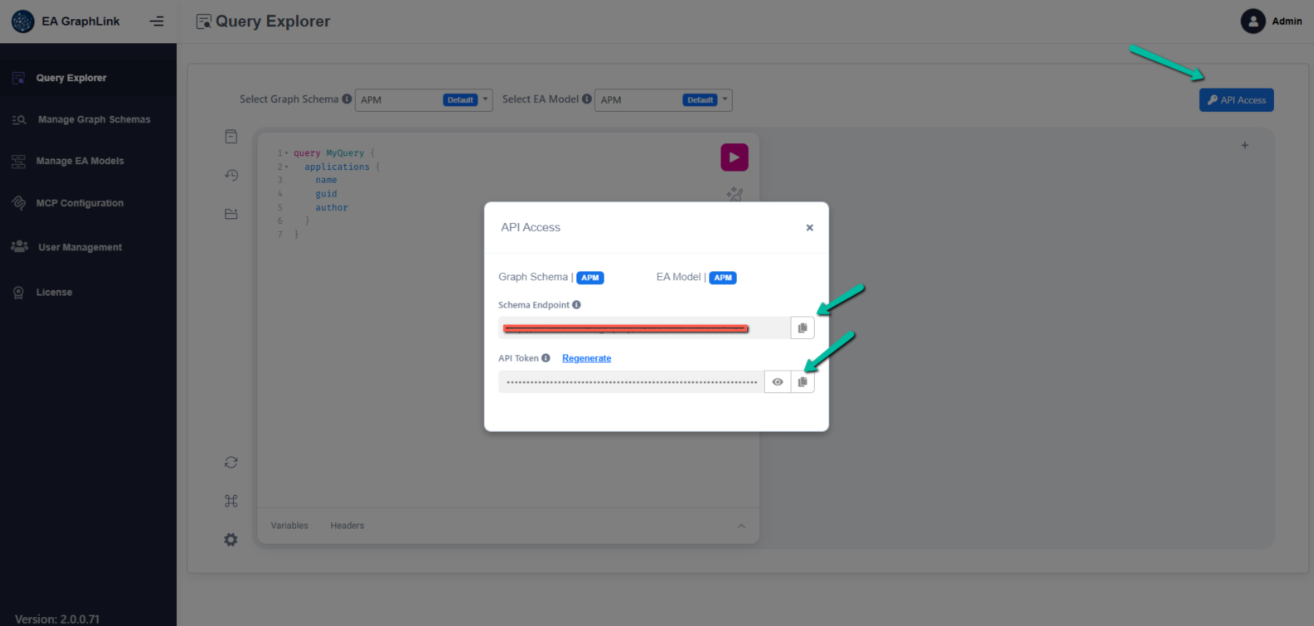
Task: Collapse the Variables panel with the chevron
Action: tap(741, 524)
